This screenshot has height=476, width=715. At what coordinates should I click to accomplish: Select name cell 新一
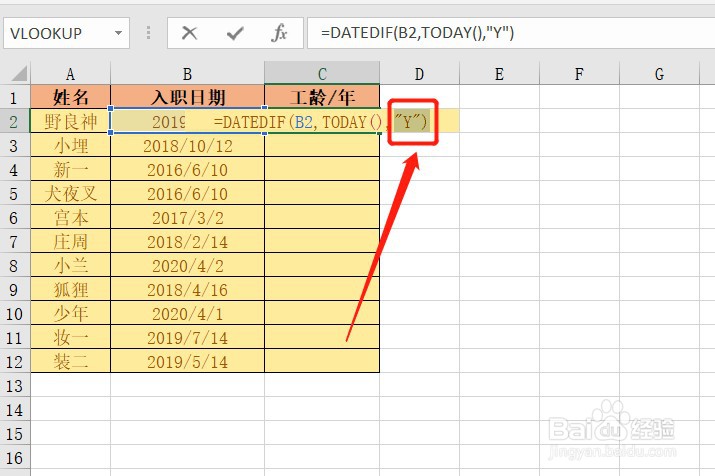click(x=70, y=170)
